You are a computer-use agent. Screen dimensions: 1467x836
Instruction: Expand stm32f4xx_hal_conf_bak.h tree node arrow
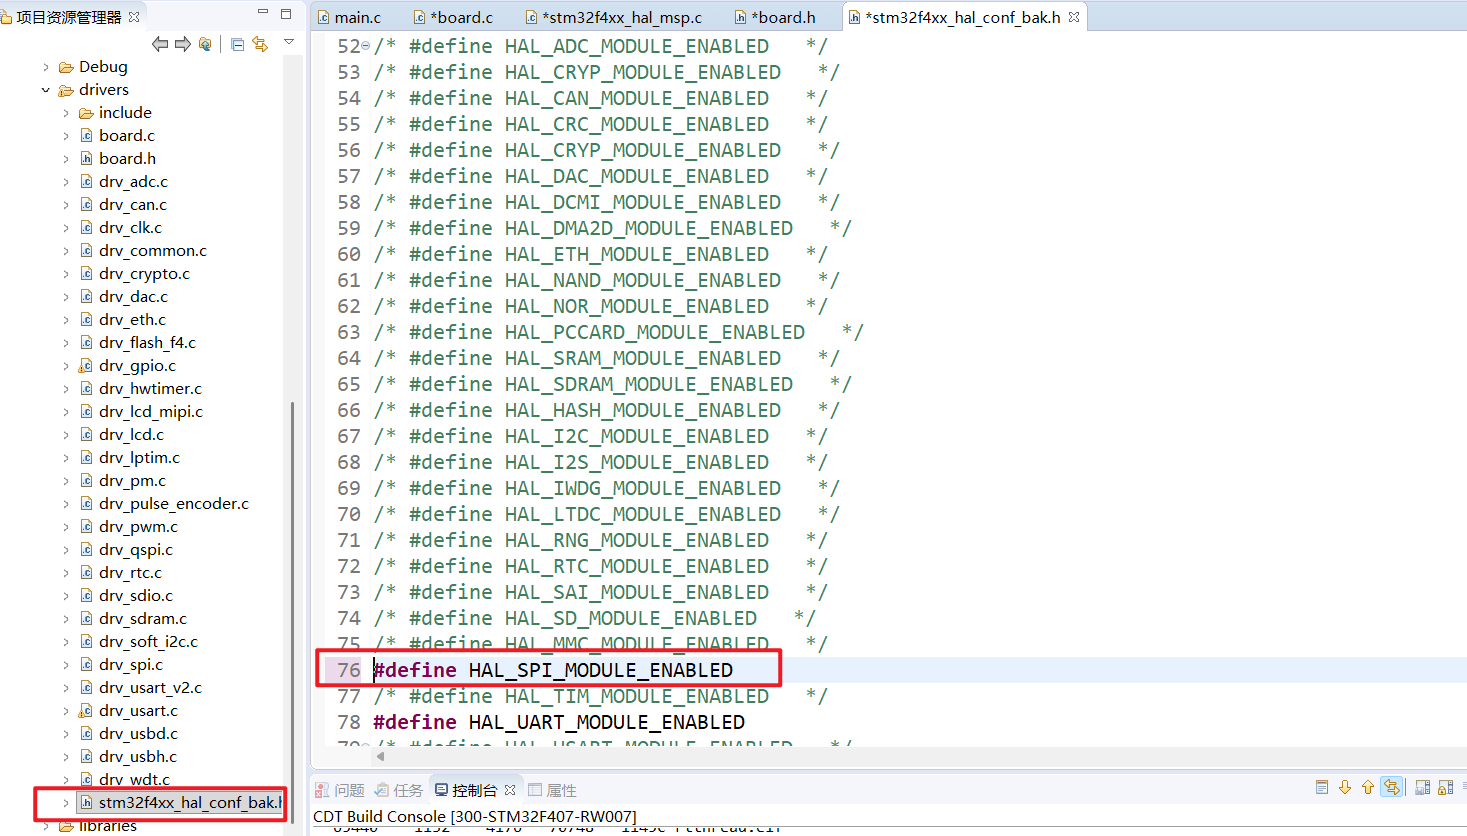click(66, 803)
